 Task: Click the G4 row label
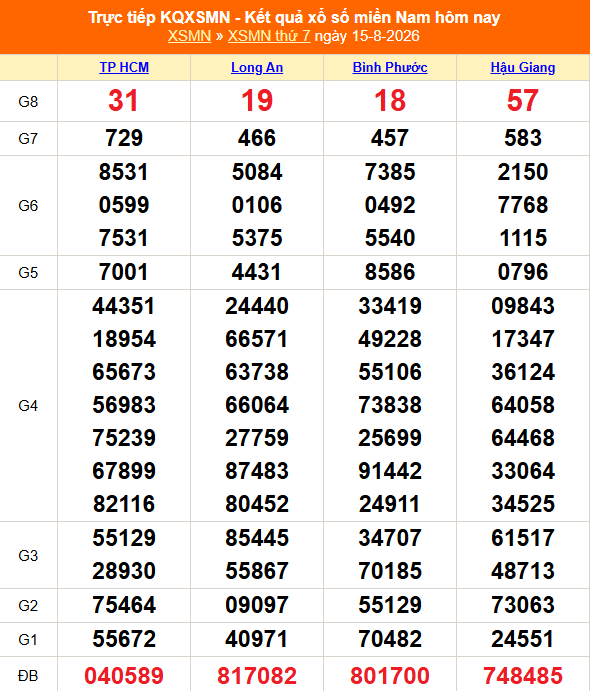pyautogui.click(x=28, y=405)
